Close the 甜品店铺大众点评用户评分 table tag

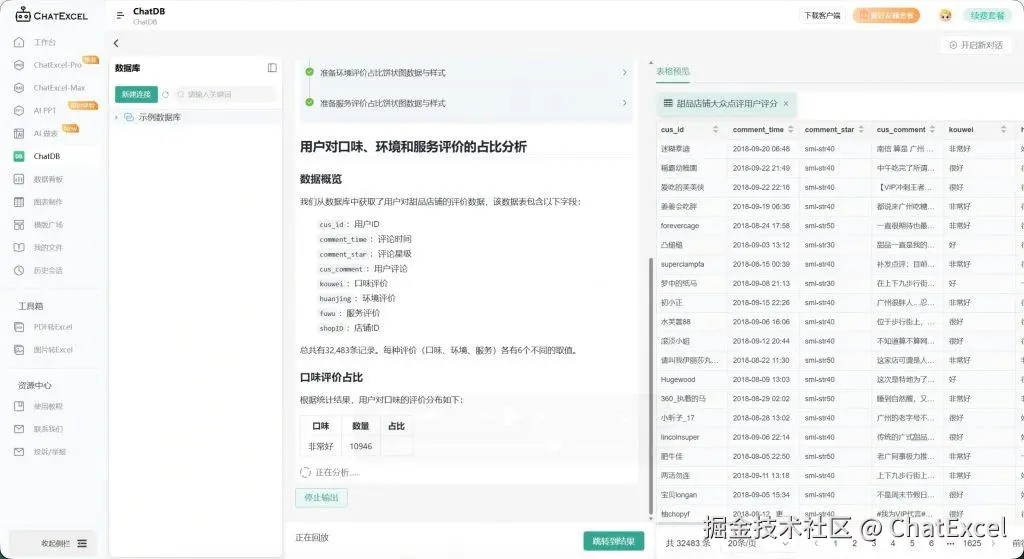coord(786,103)
